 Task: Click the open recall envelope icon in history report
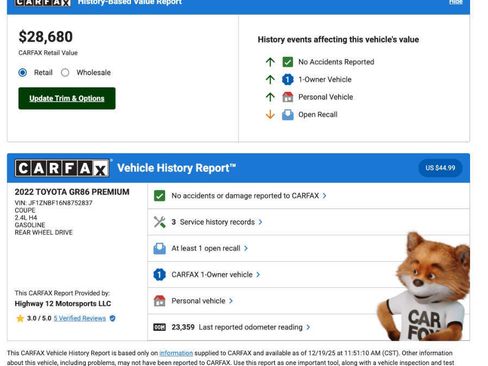tap(159, 248)
